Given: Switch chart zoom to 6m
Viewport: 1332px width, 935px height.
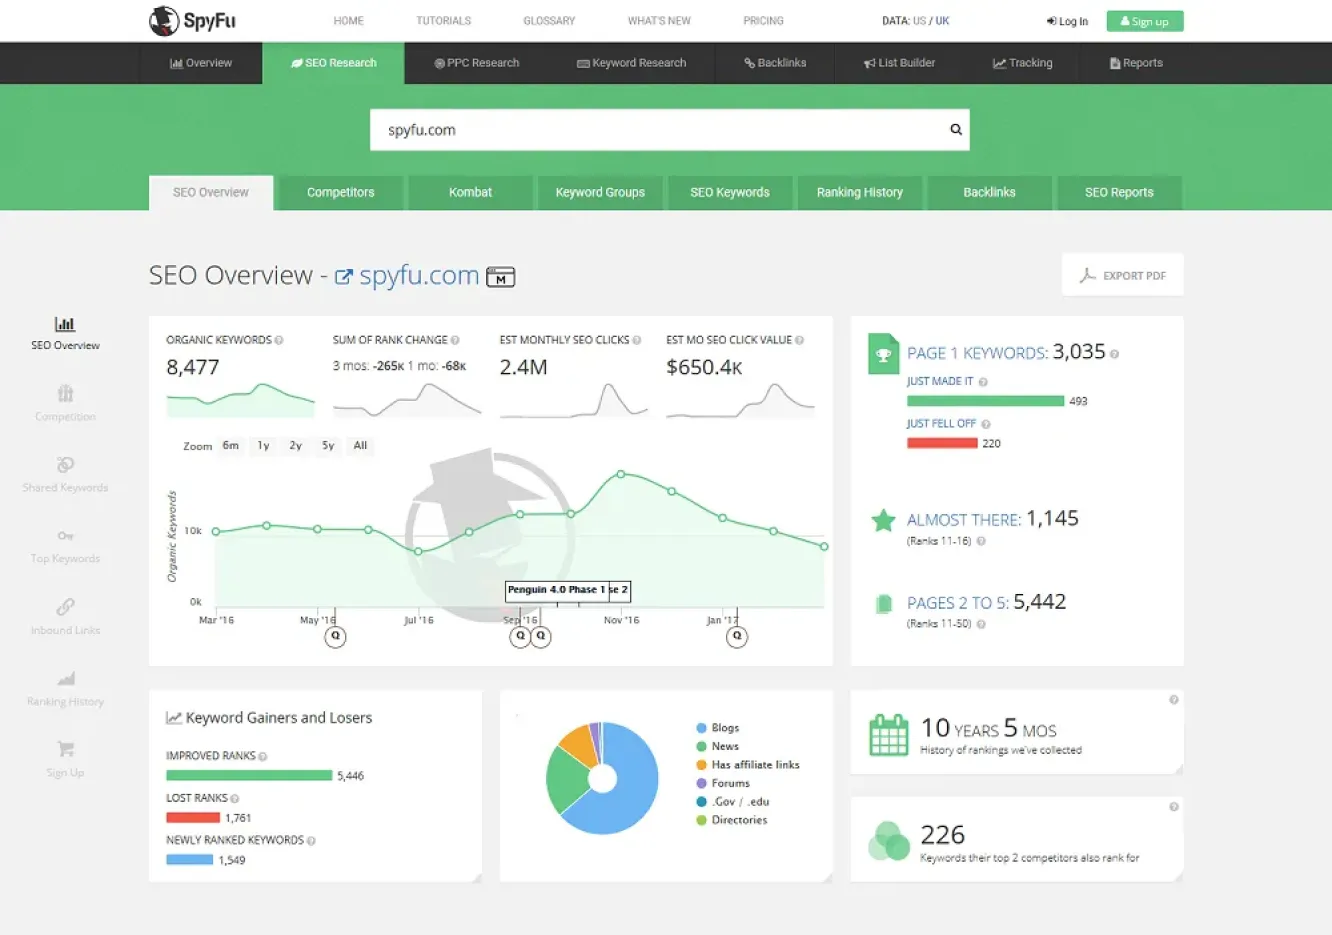Looking at the screenshot, I should pos(231,446).
